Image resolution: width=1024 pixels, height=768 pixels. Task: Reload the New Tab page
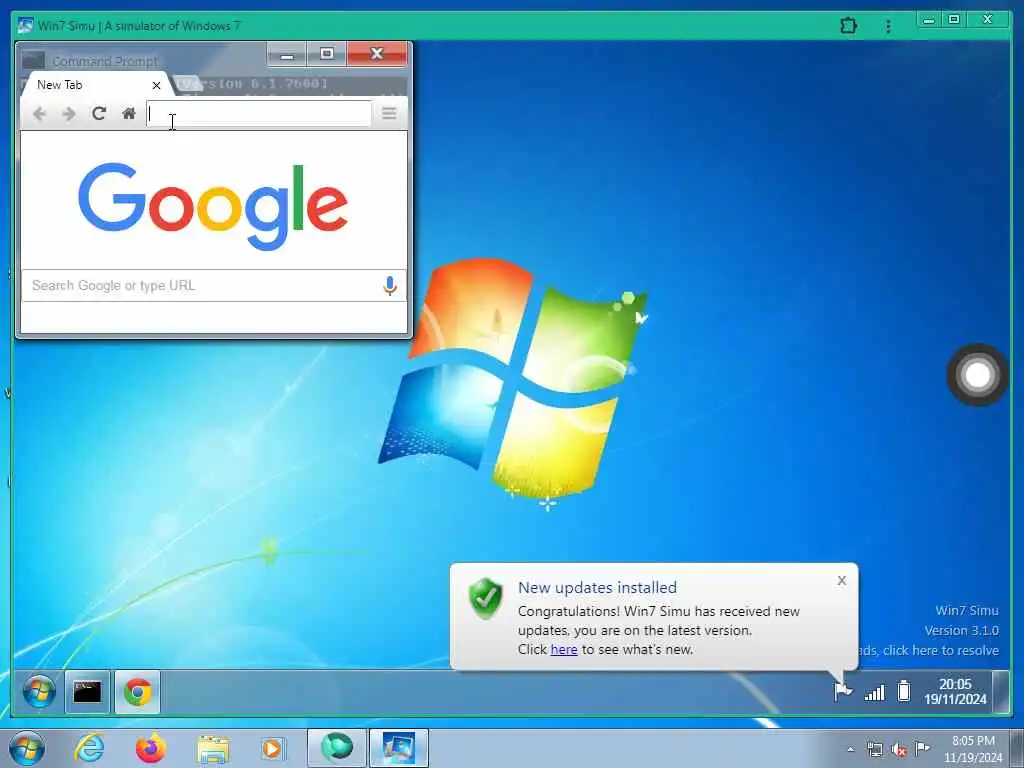point(99,114)
